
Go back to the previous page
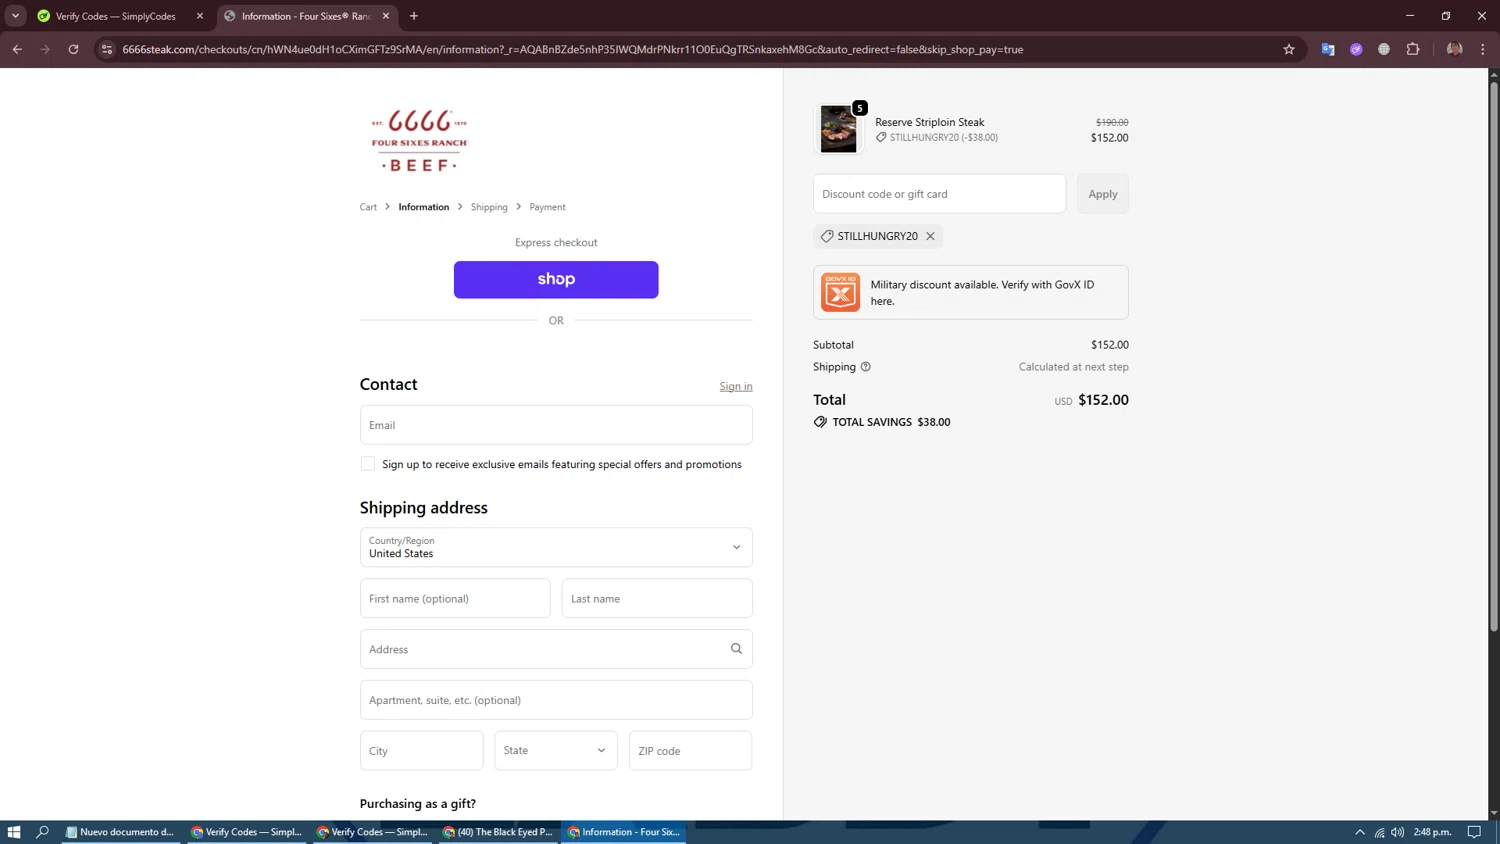point(17,49)
